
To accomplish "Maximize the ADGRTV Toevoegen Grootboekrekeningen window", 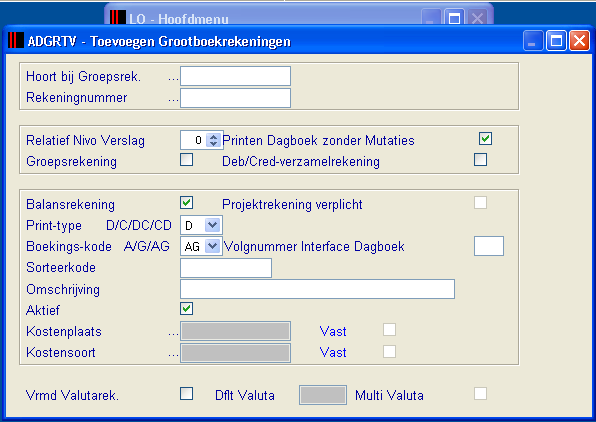I will [556, 40].
